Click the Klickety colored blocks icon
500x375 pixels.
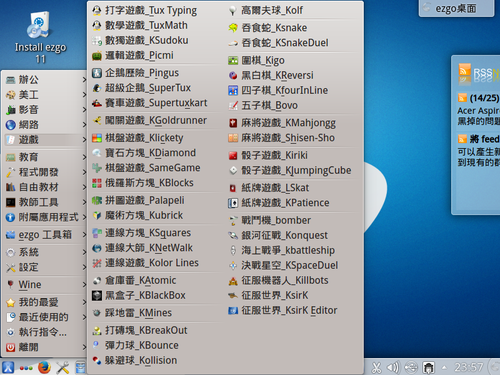point(97,138)
